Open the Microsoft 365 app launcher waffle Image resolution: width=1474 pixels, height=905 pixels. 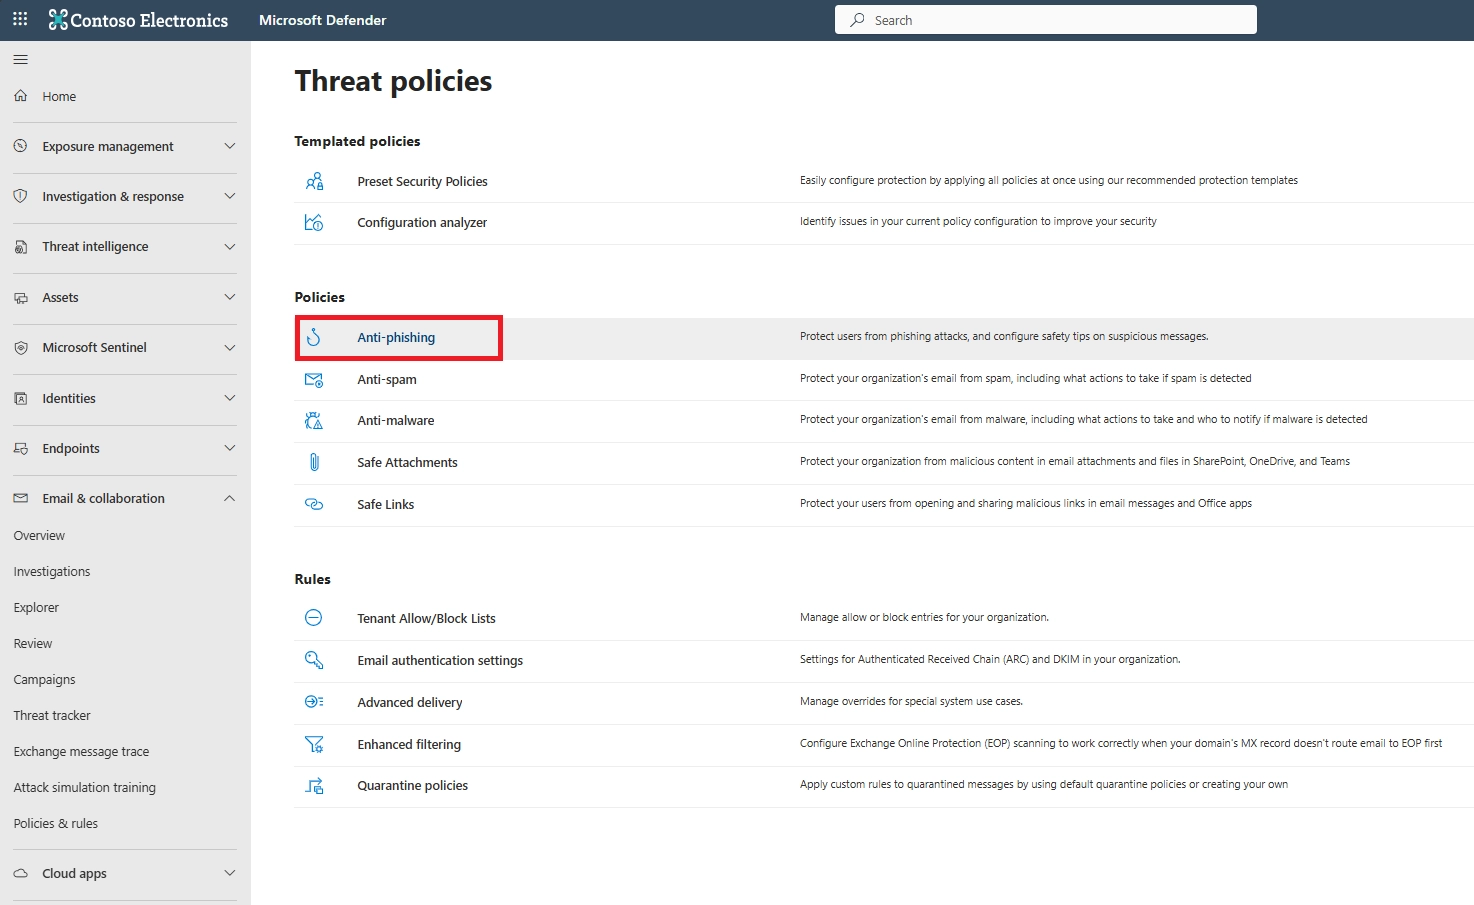(x=19, y=19)
